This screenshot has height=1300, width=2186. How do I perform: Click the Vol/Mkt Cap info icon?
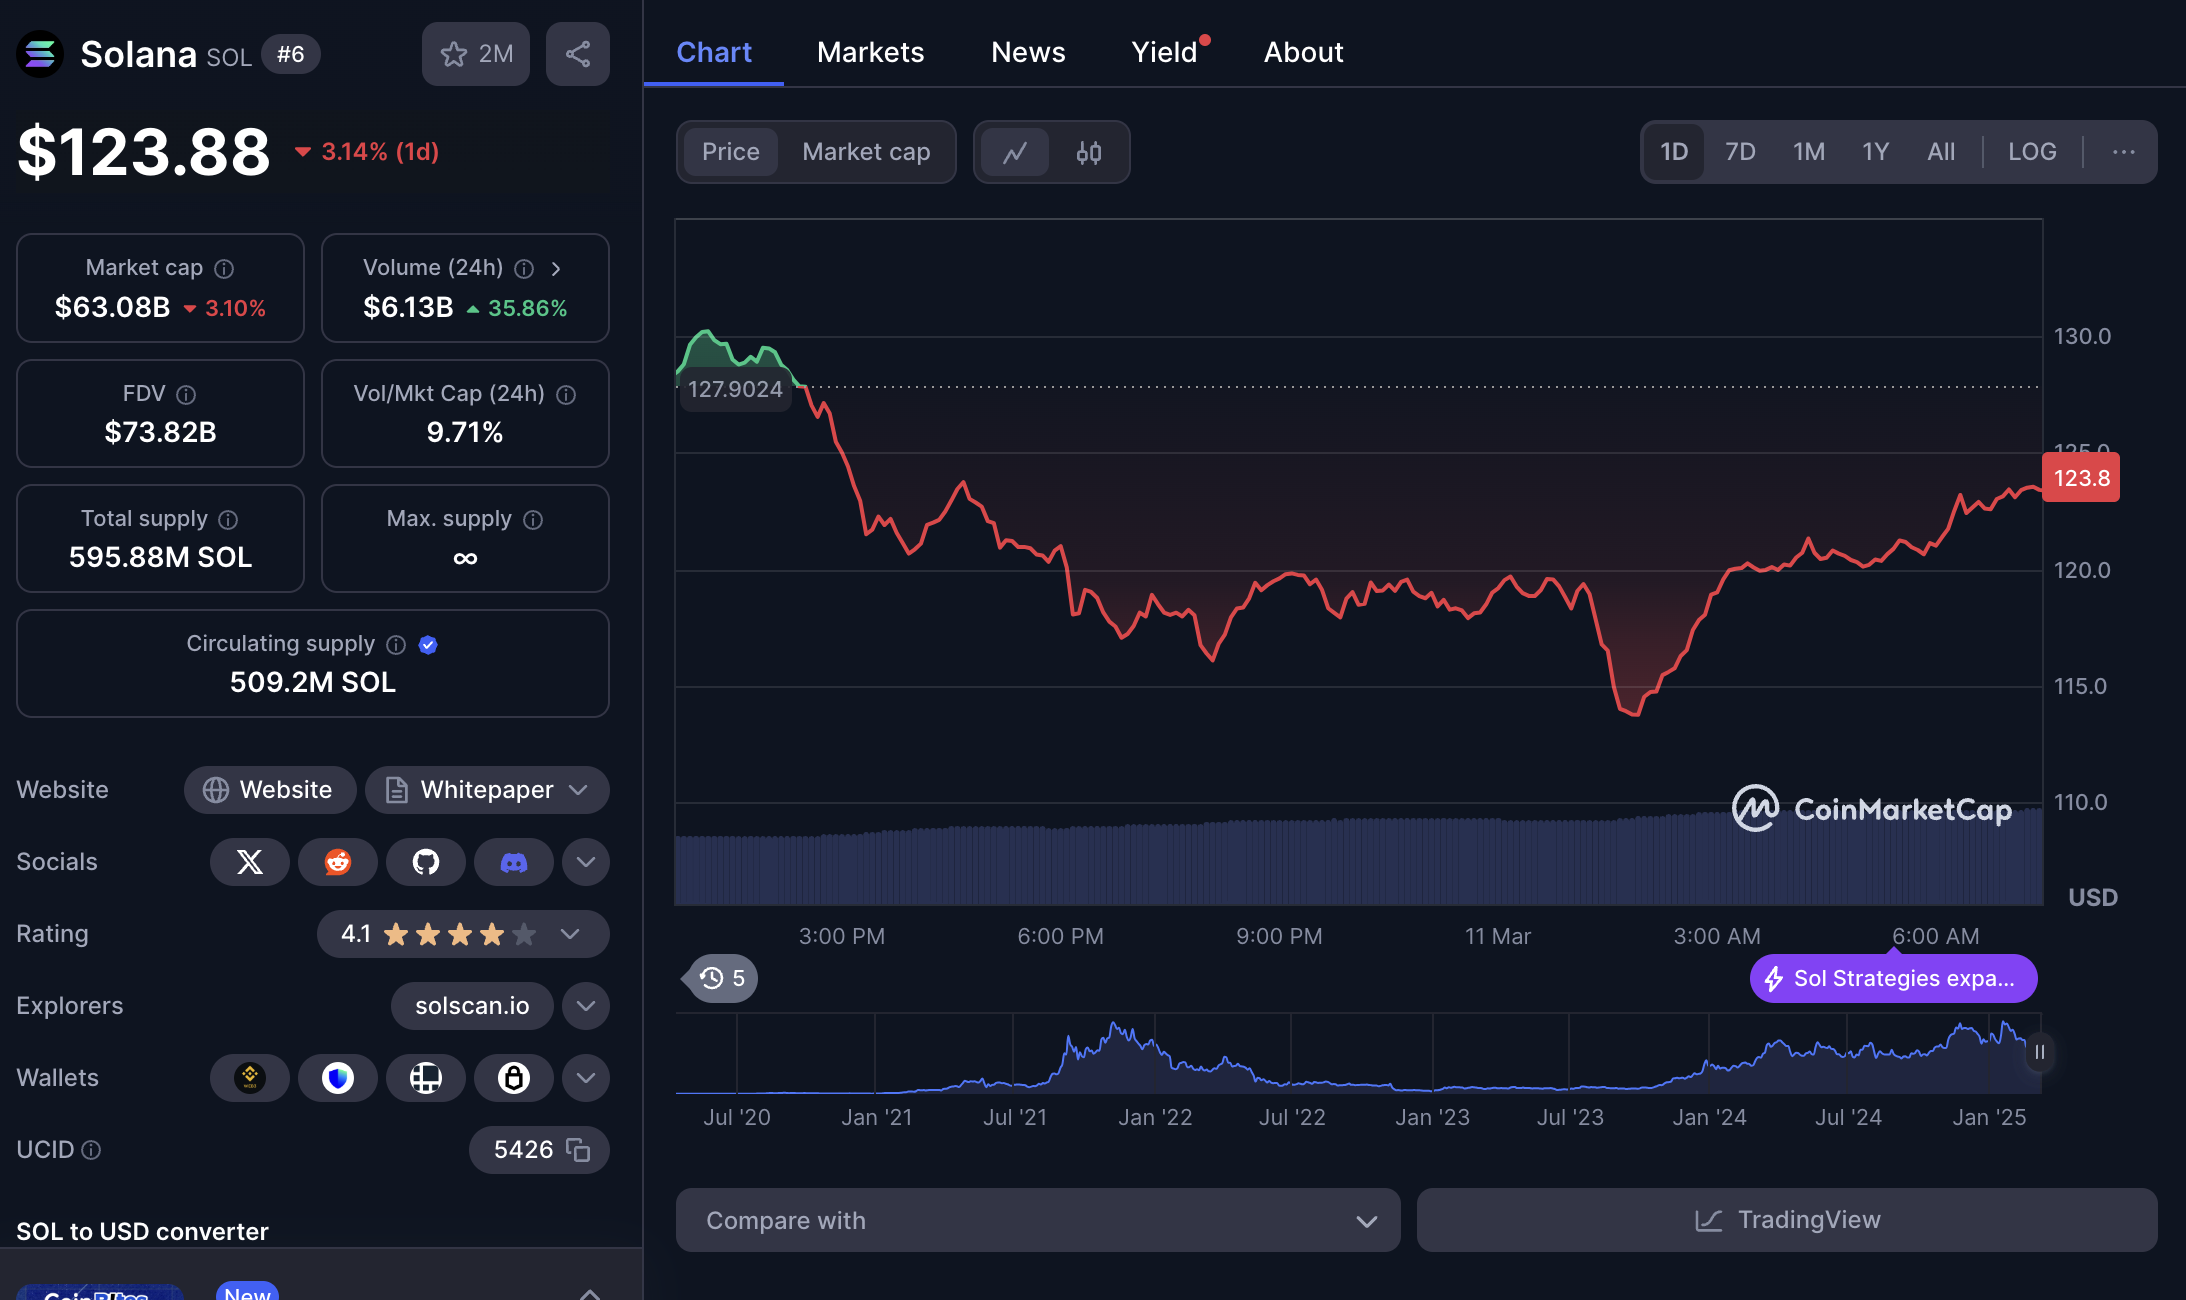[x=566, y=395]
